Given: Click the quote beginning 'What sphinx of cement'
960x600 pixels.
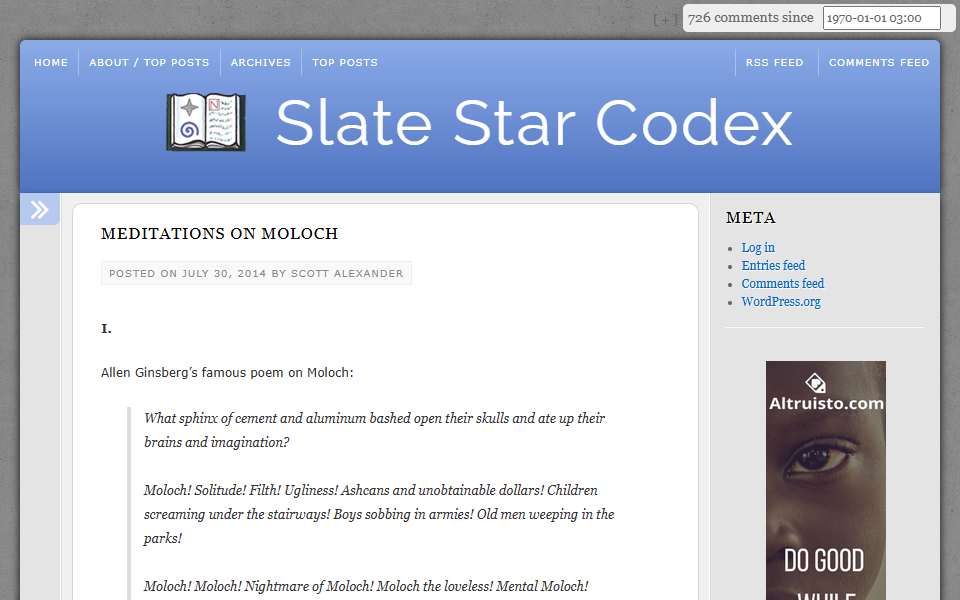Looking at the screenshot, I should [x=374, y=430].
